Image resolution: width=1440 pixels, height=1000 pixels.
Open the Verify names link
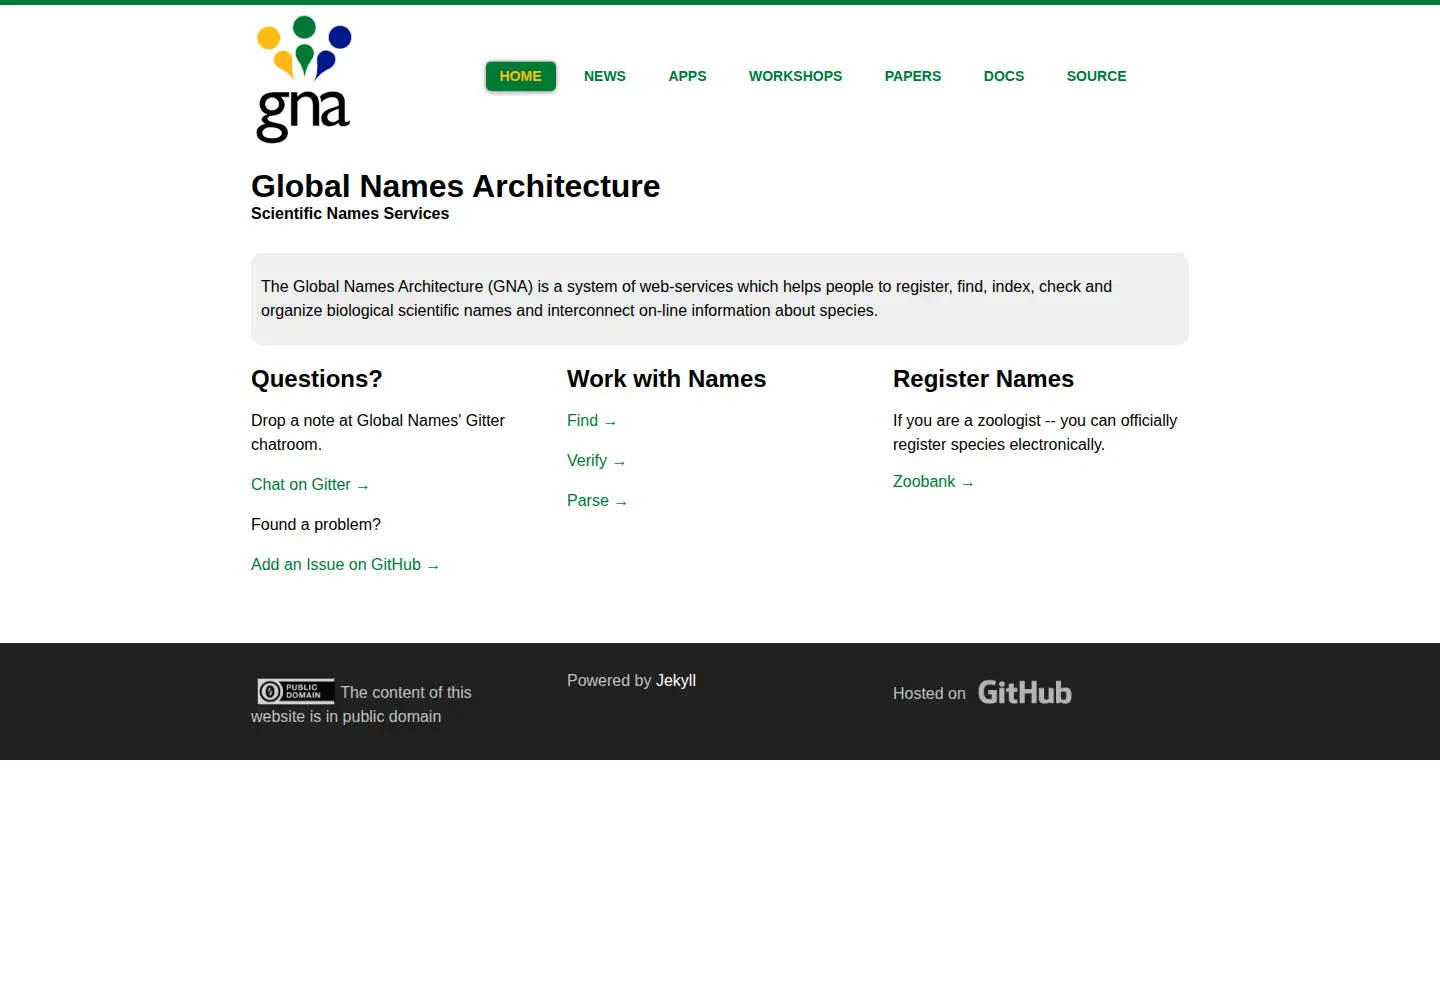tap(596, 461)
